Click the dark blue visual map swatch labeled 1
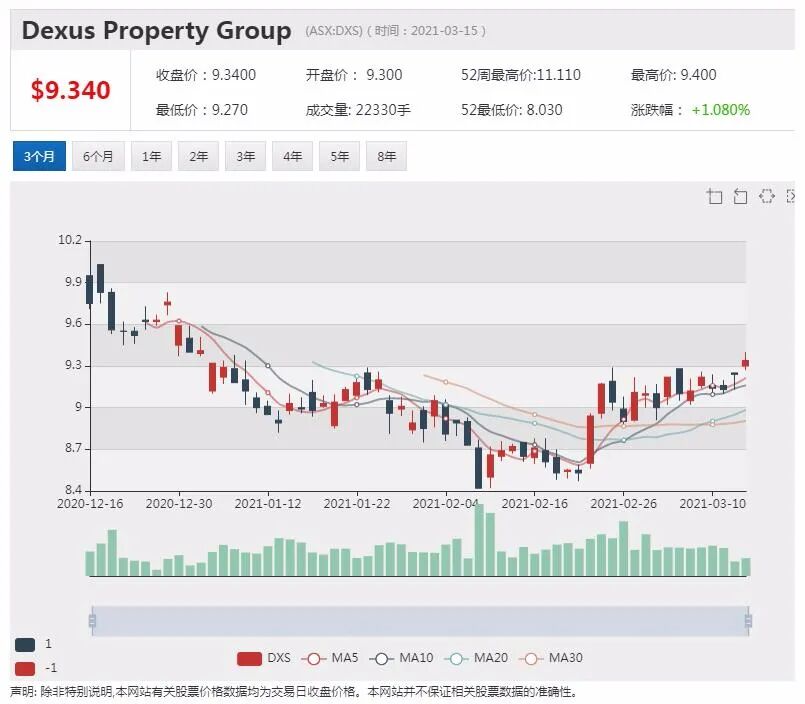Screen dimensions: 805x704 pyautogui.click(x=25, y=644)
